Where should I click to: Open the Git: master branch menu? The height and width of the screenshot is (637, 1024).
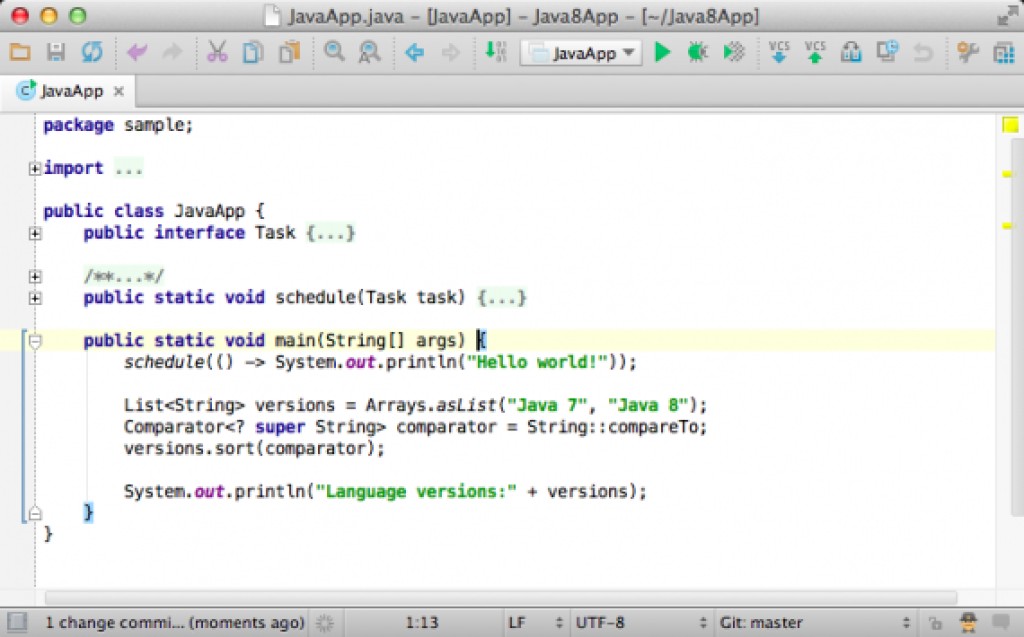[814, 623]
